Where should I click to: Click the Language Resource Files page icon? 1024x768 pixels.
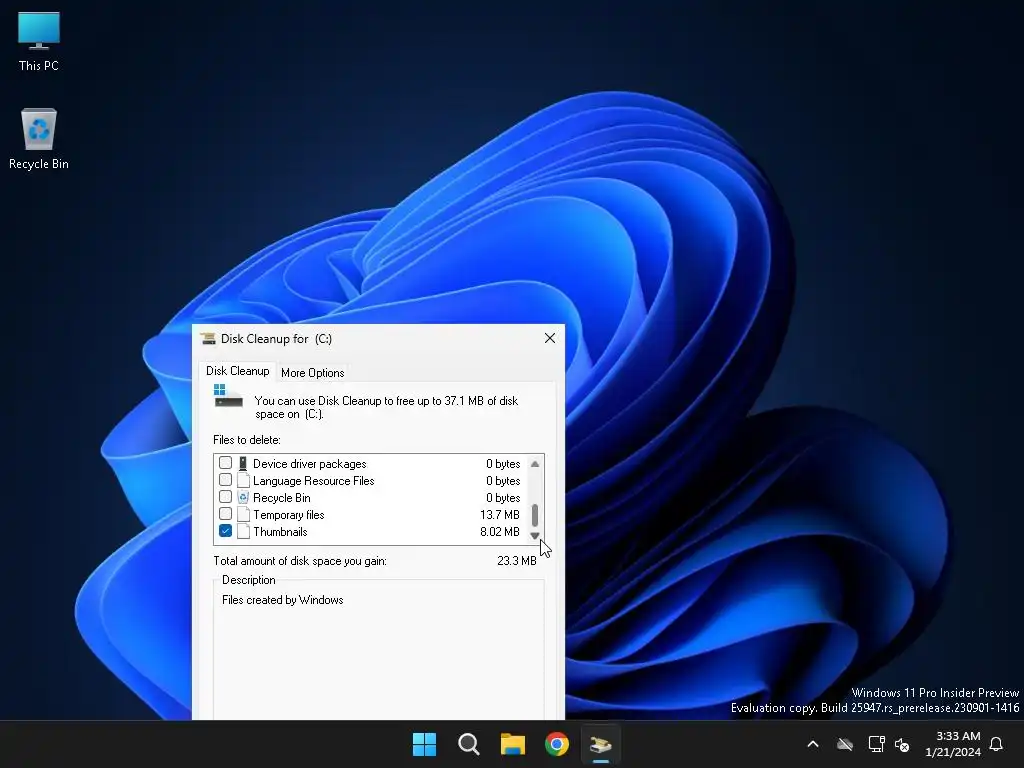coord(243,481)
